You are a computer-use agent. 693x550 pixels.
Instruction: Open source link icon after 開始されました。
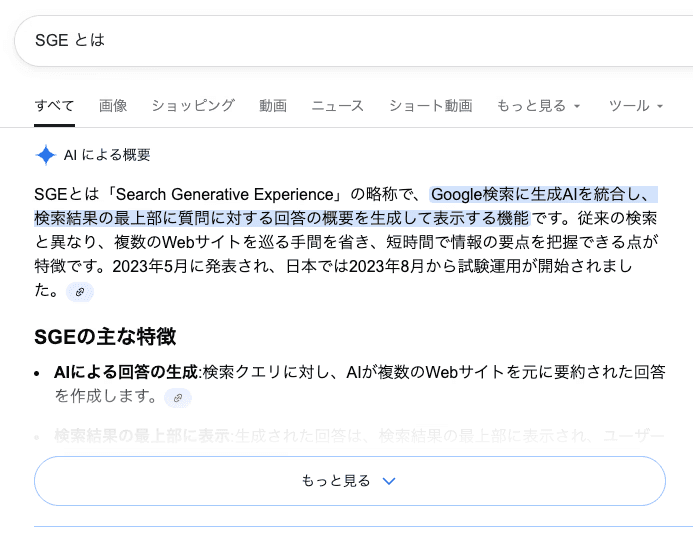[x=80, y=292]
